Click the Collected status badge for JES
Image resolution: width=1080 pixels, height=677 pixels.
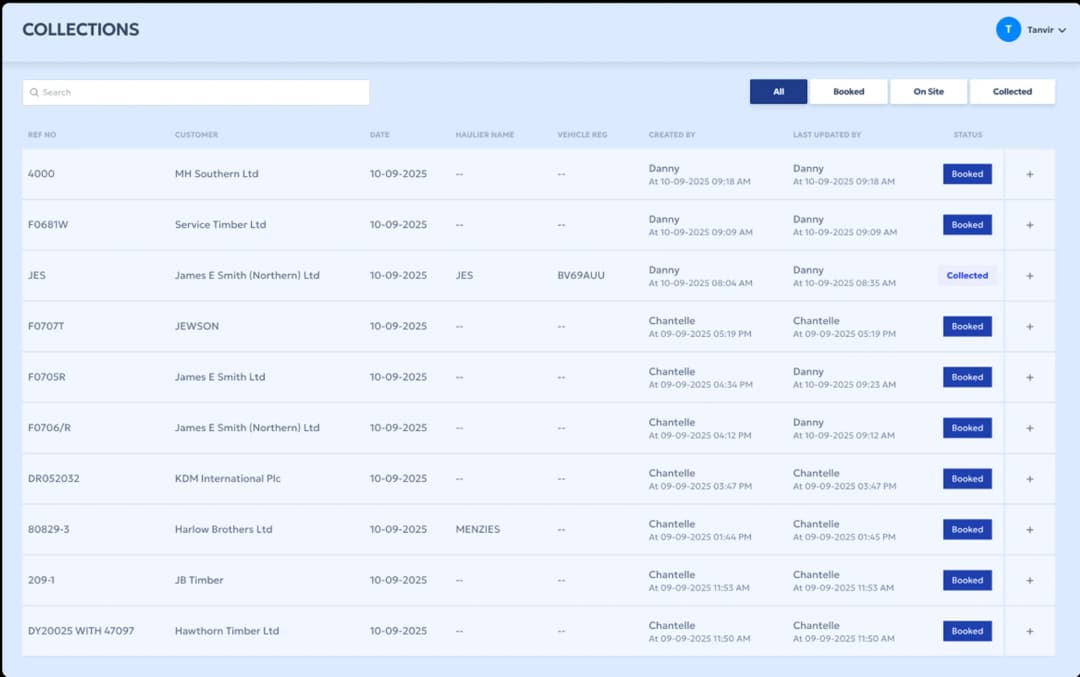[x=967, y=276]
